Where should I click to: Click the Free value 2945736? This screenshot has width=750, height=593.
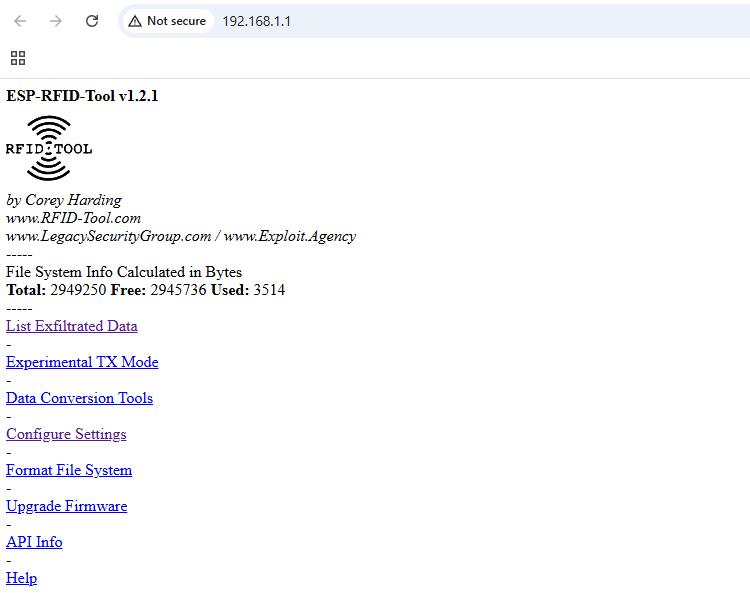(x=178, y=290)
